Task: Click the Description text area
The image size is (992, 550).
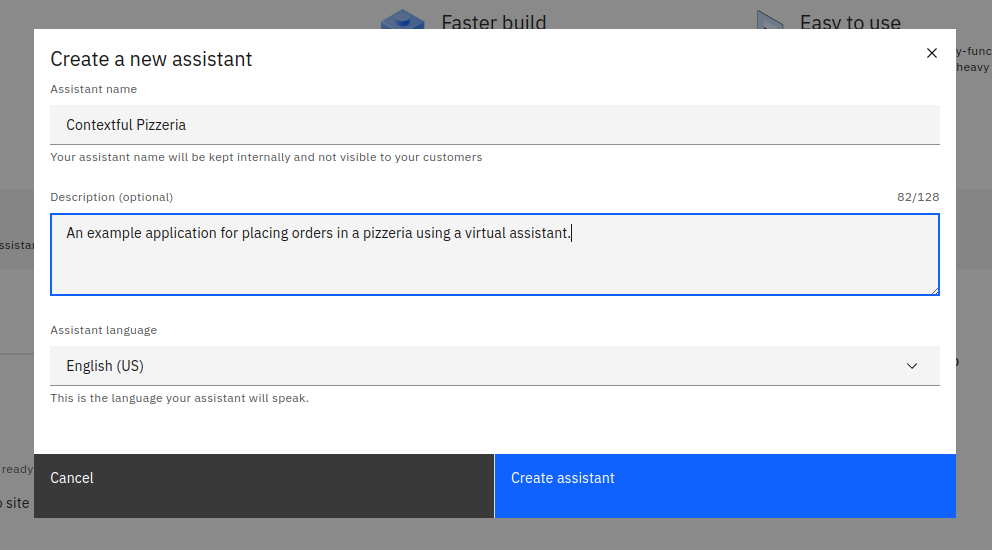Action: click(x=495, y=254)
